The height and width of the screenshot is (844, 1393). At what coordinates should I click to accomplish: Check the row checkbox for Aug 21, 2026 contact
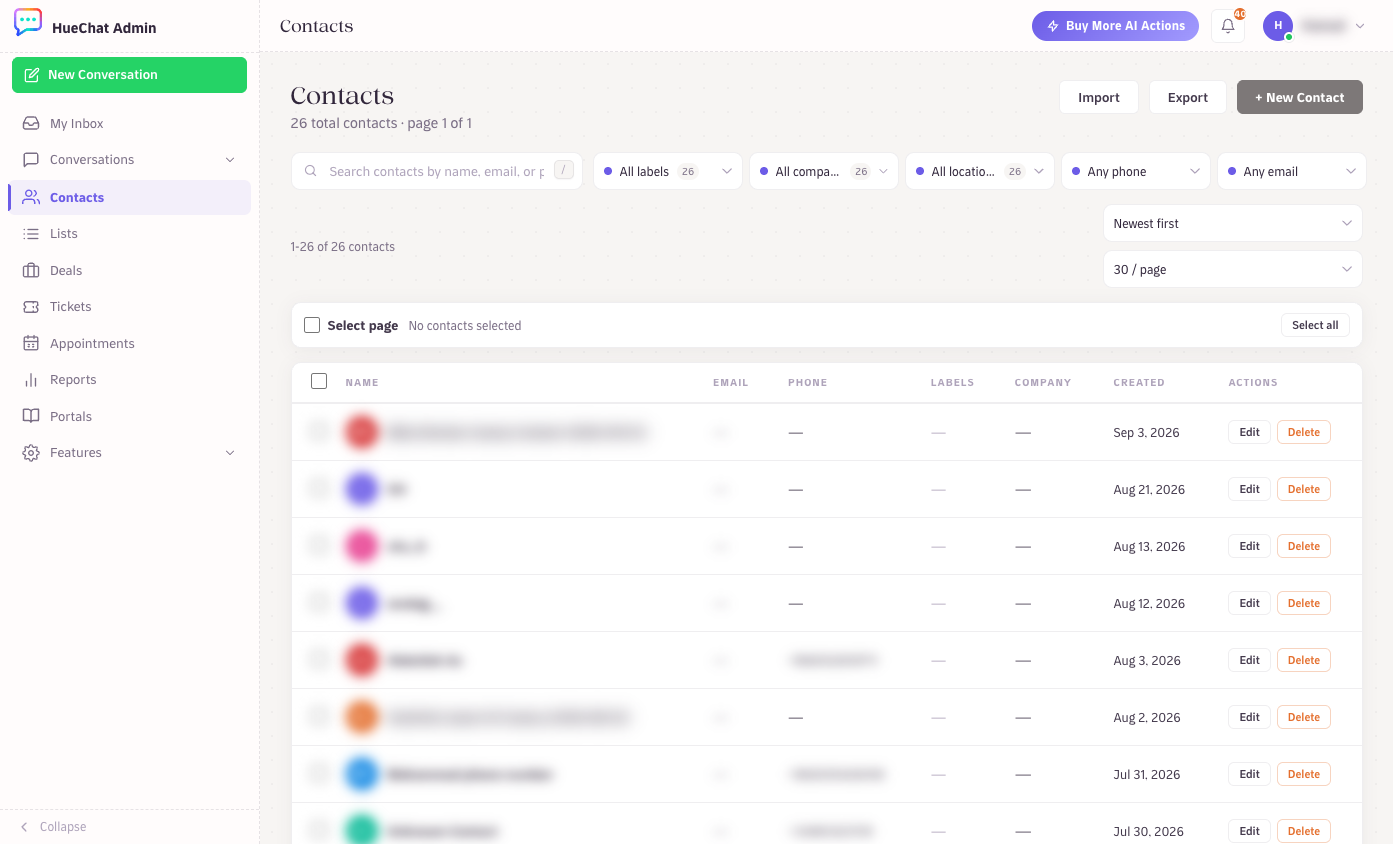pyautogui.click(x=319, y=489)
